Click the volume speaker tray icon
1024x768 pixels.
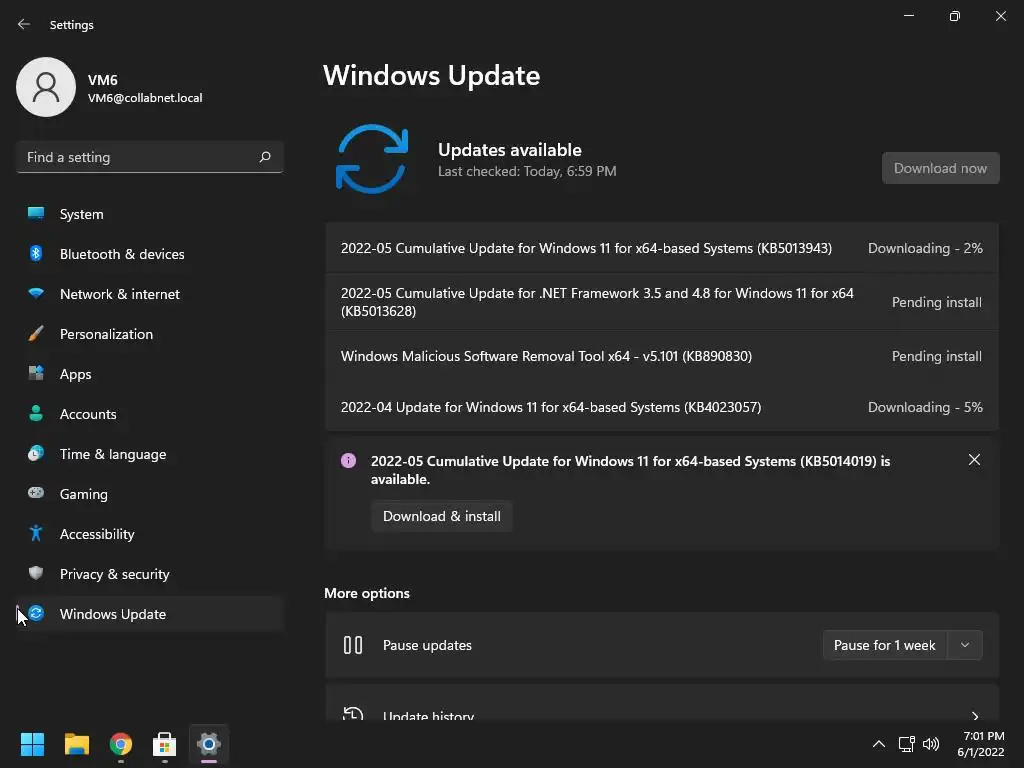pos(931,744)
